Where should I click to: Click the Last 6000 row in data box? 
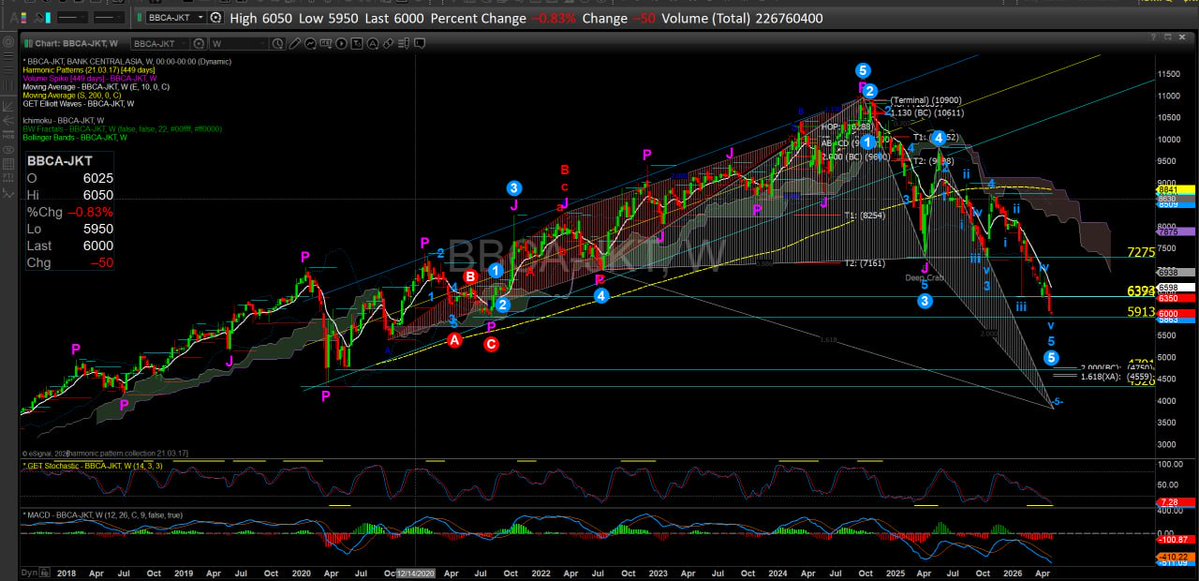pyautogui.click(x=70, y=245)
